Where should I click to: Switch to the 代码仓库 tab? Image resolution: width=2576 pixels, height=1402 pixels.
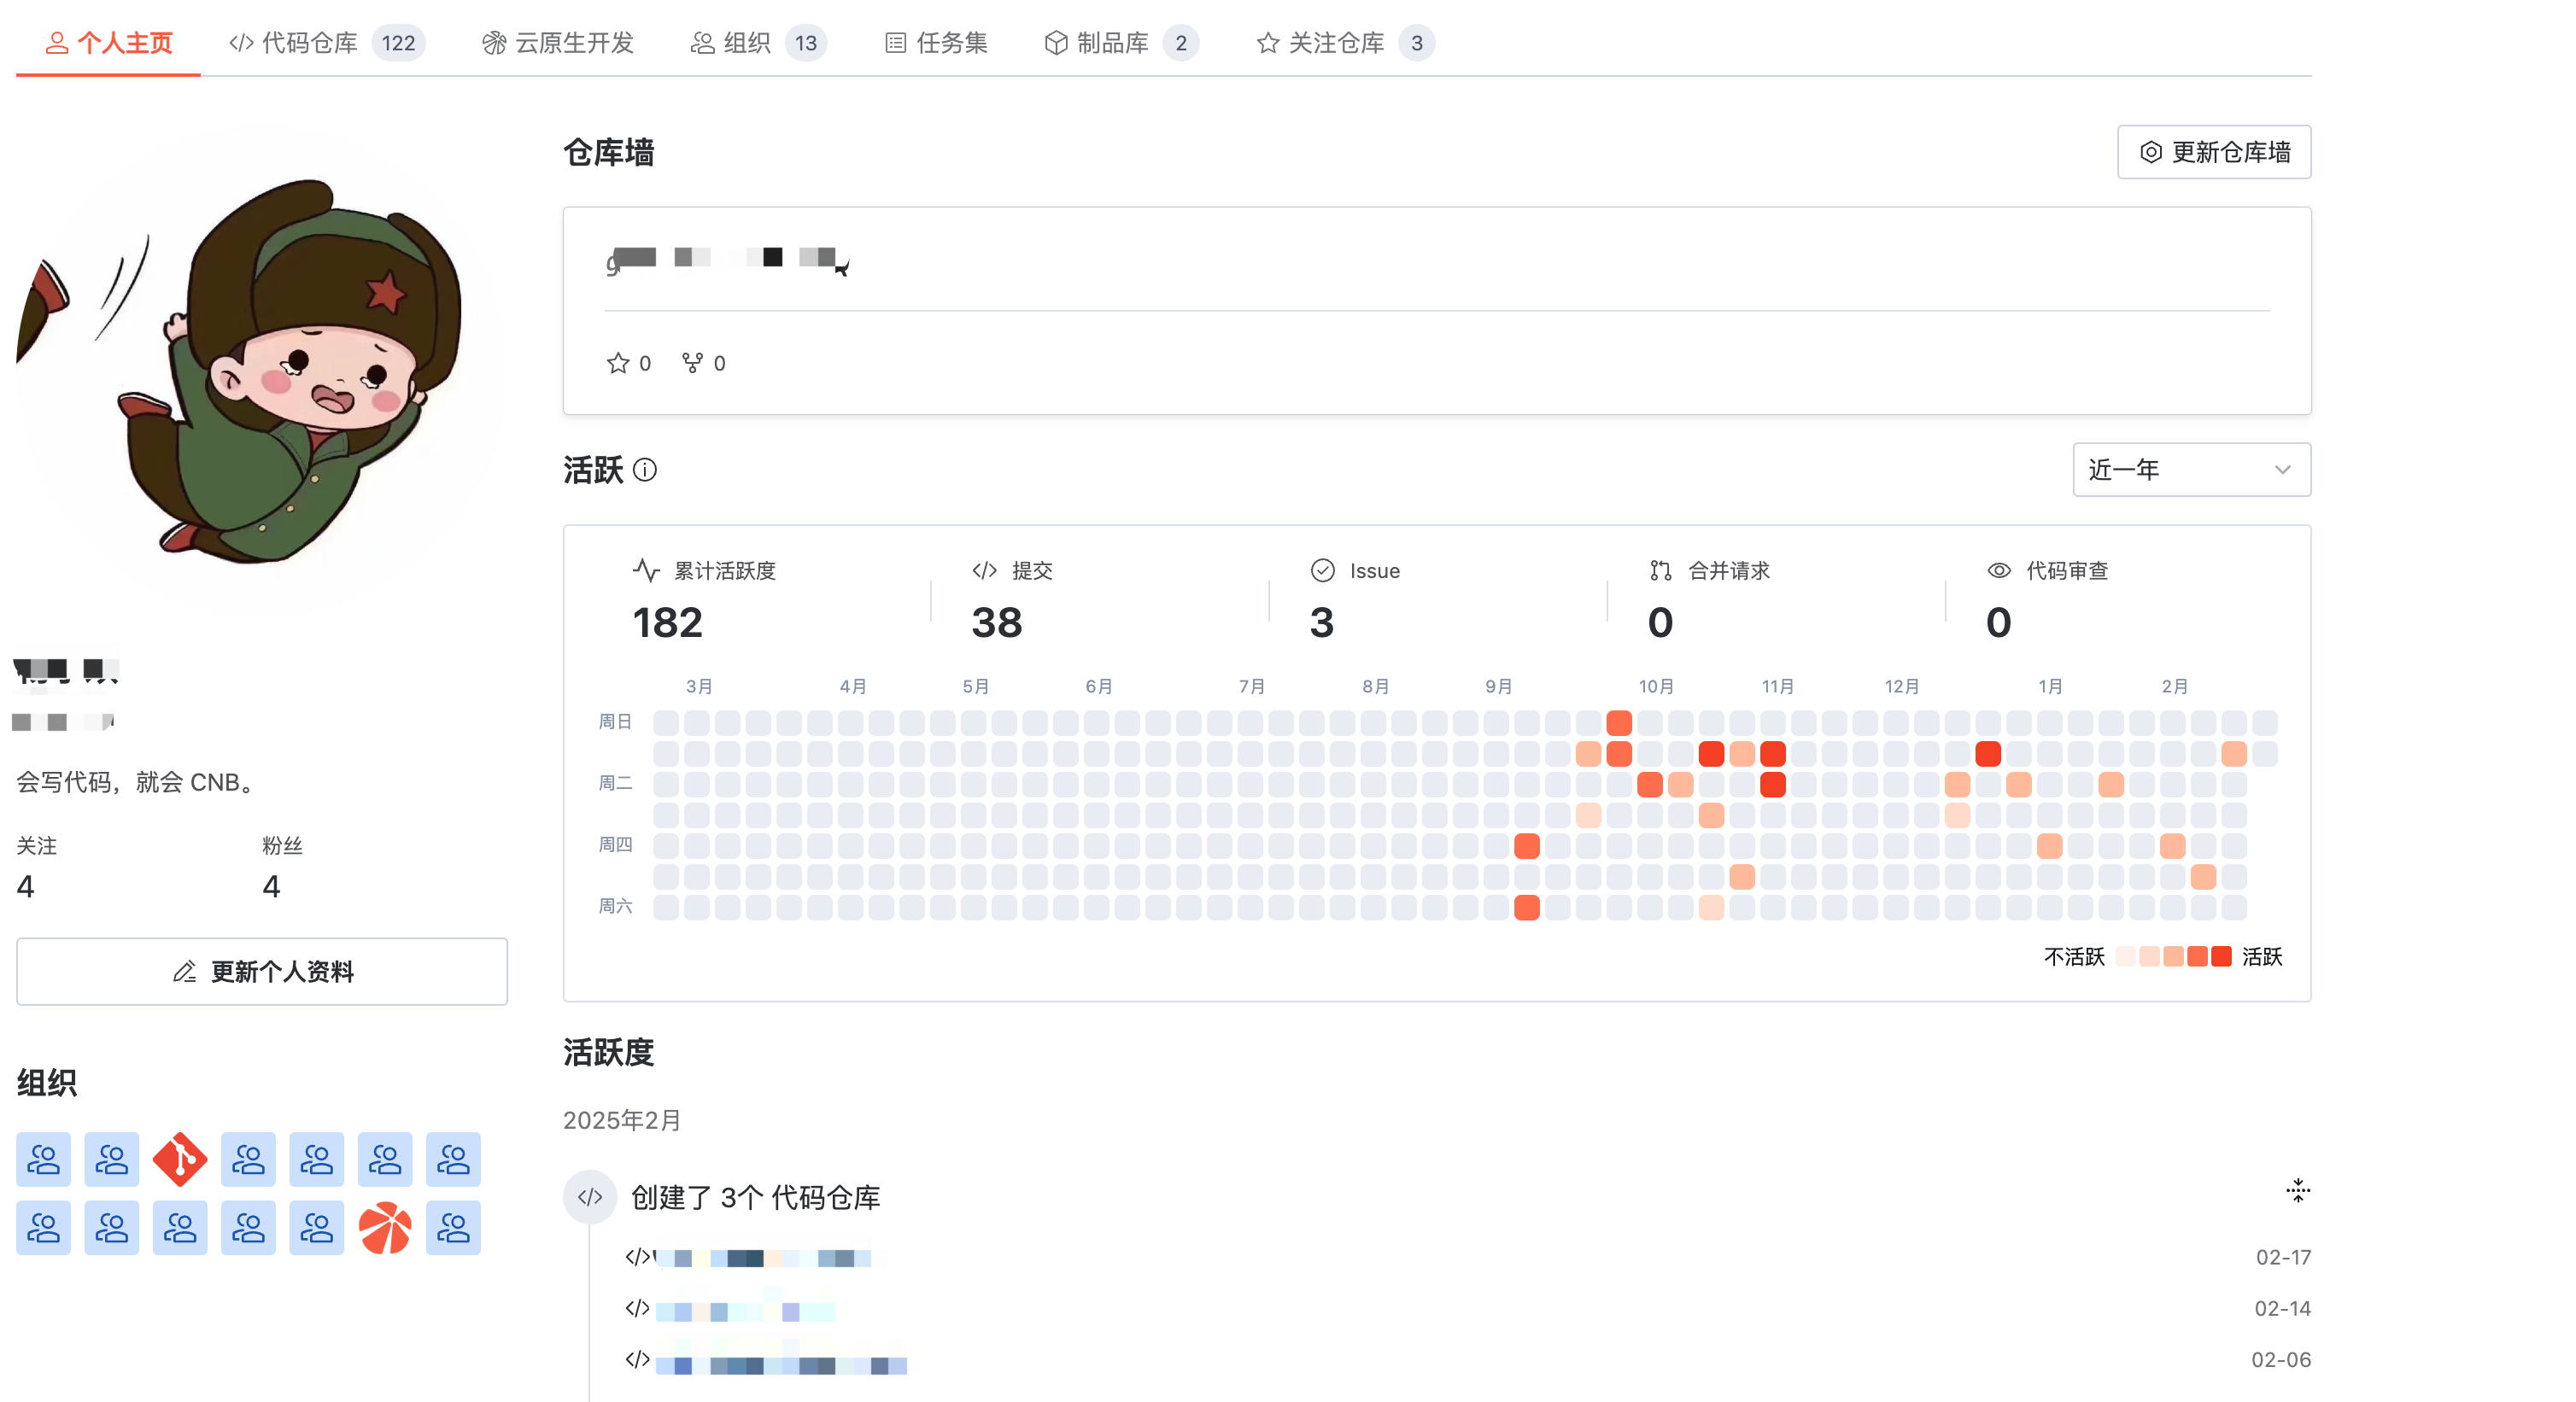coord(326,43)
